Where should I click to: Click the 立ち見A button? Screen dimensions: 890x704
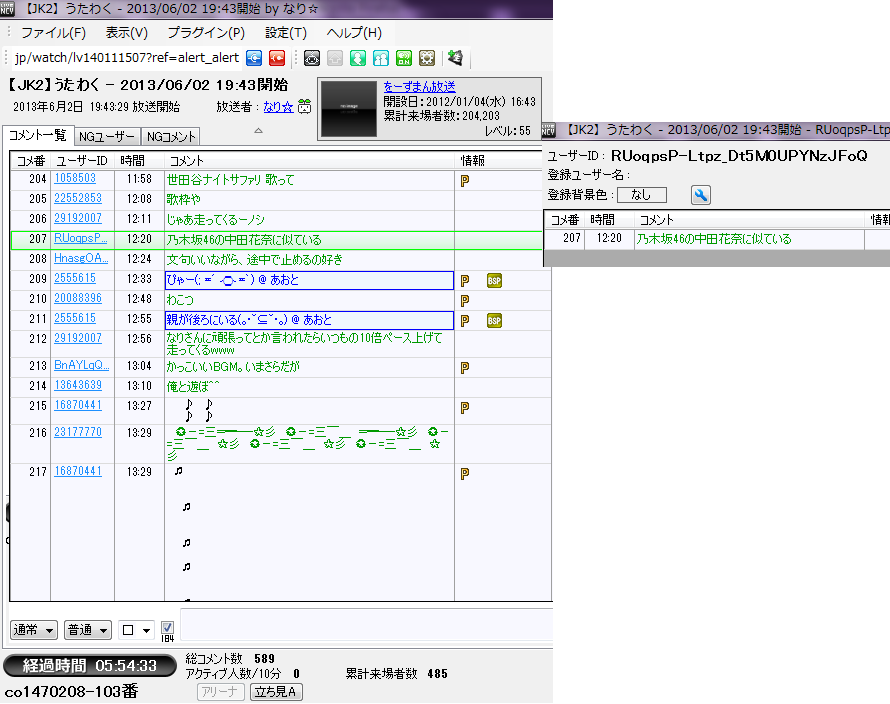(x=276, y=692)
